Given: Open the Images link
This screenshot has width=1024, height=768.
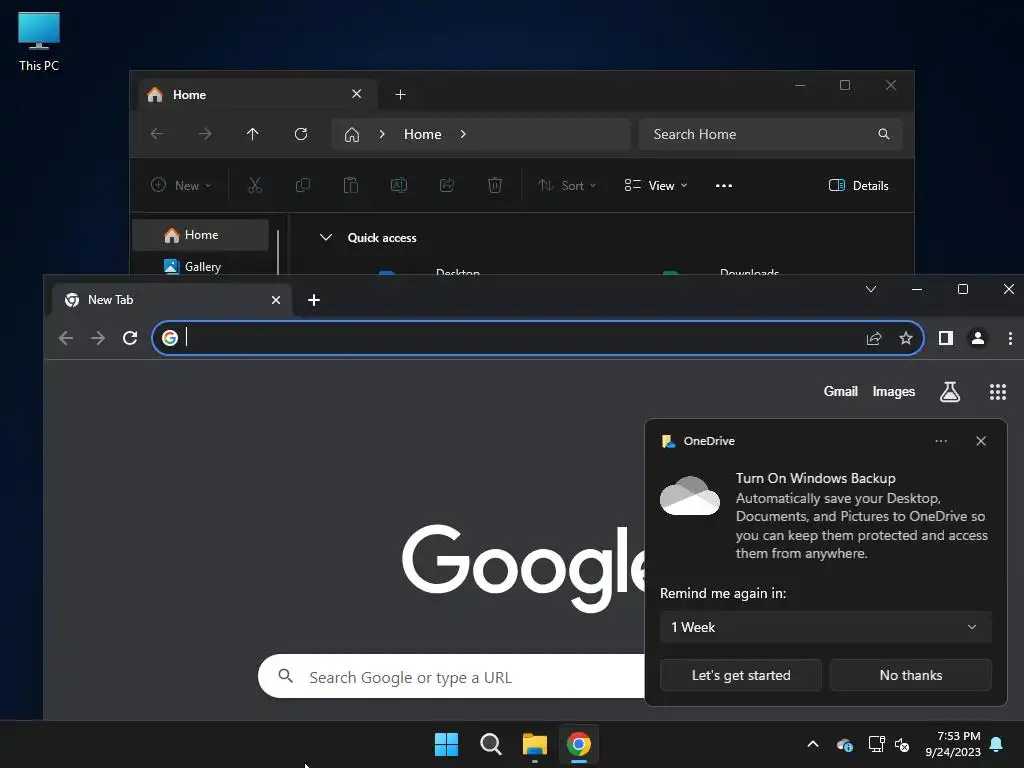Looking at the screenshot, I should 893,391.
